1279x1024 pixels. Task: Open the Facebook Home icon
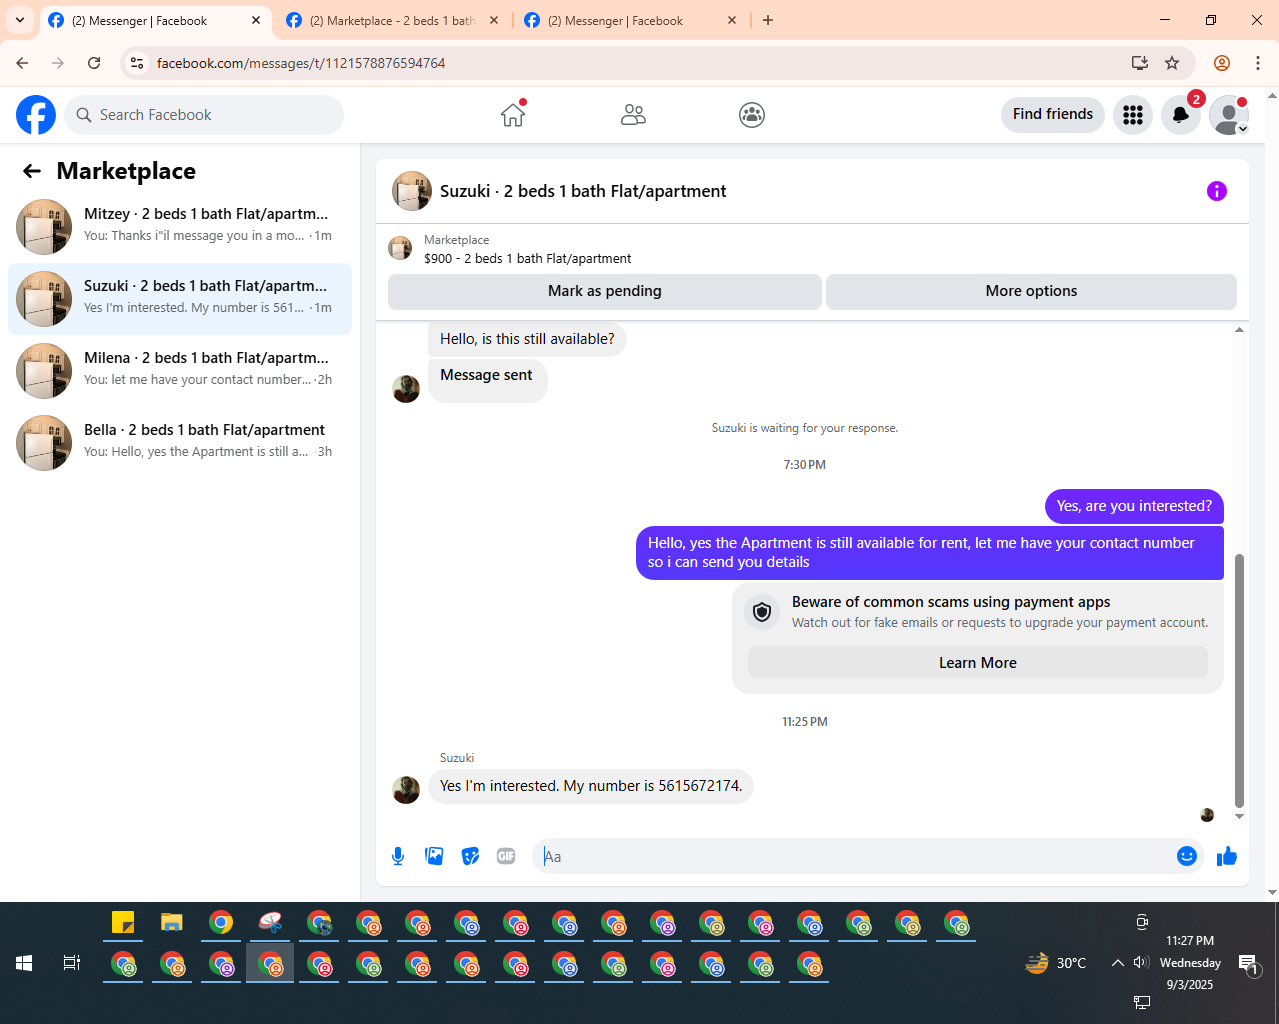(513, 115)
